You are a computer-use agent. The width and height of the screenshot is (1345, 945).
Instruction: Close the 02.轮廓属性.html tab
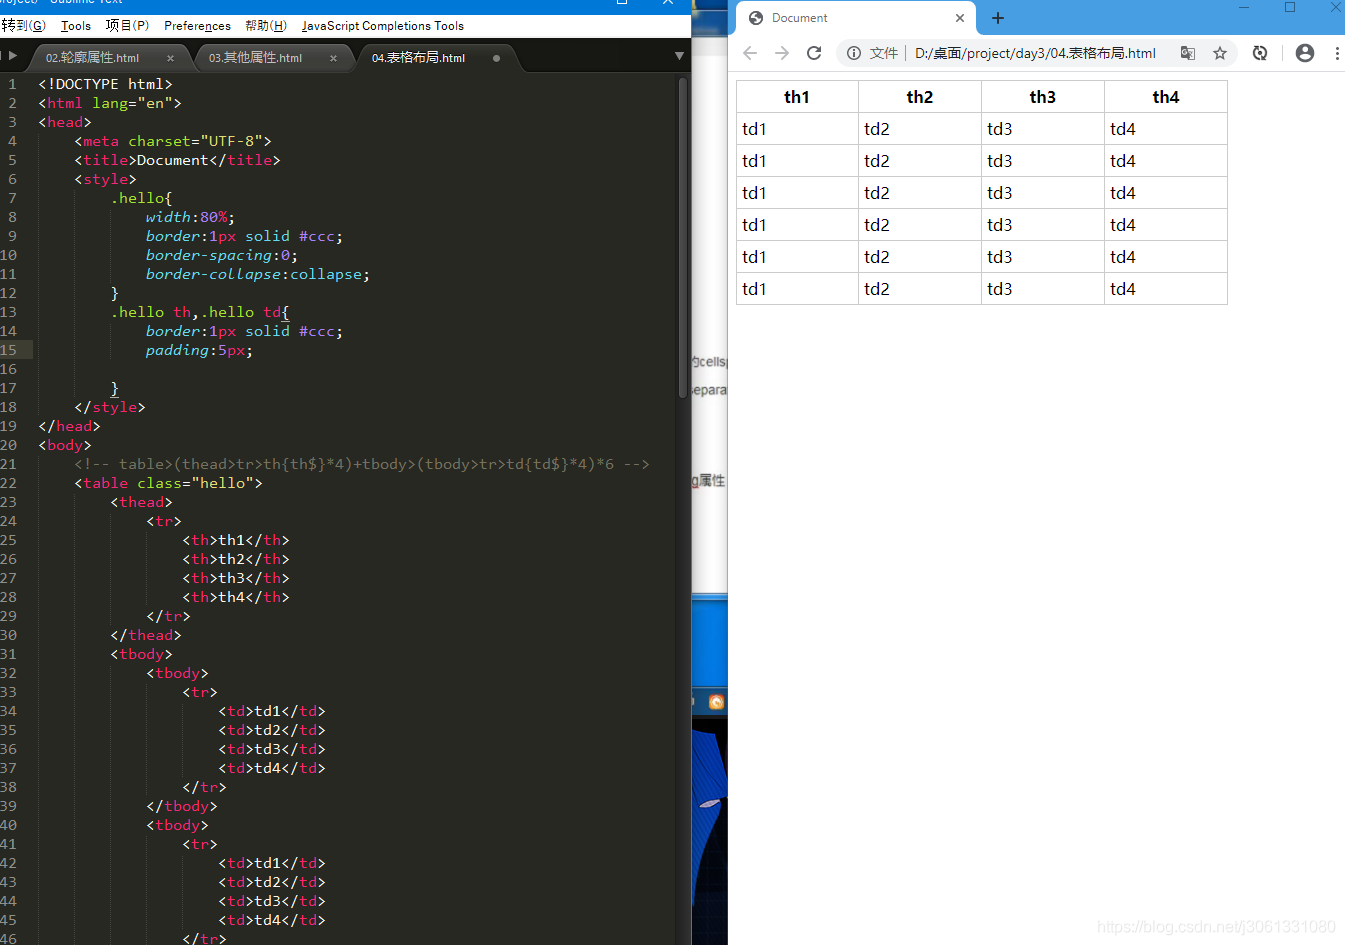point(171,58)
